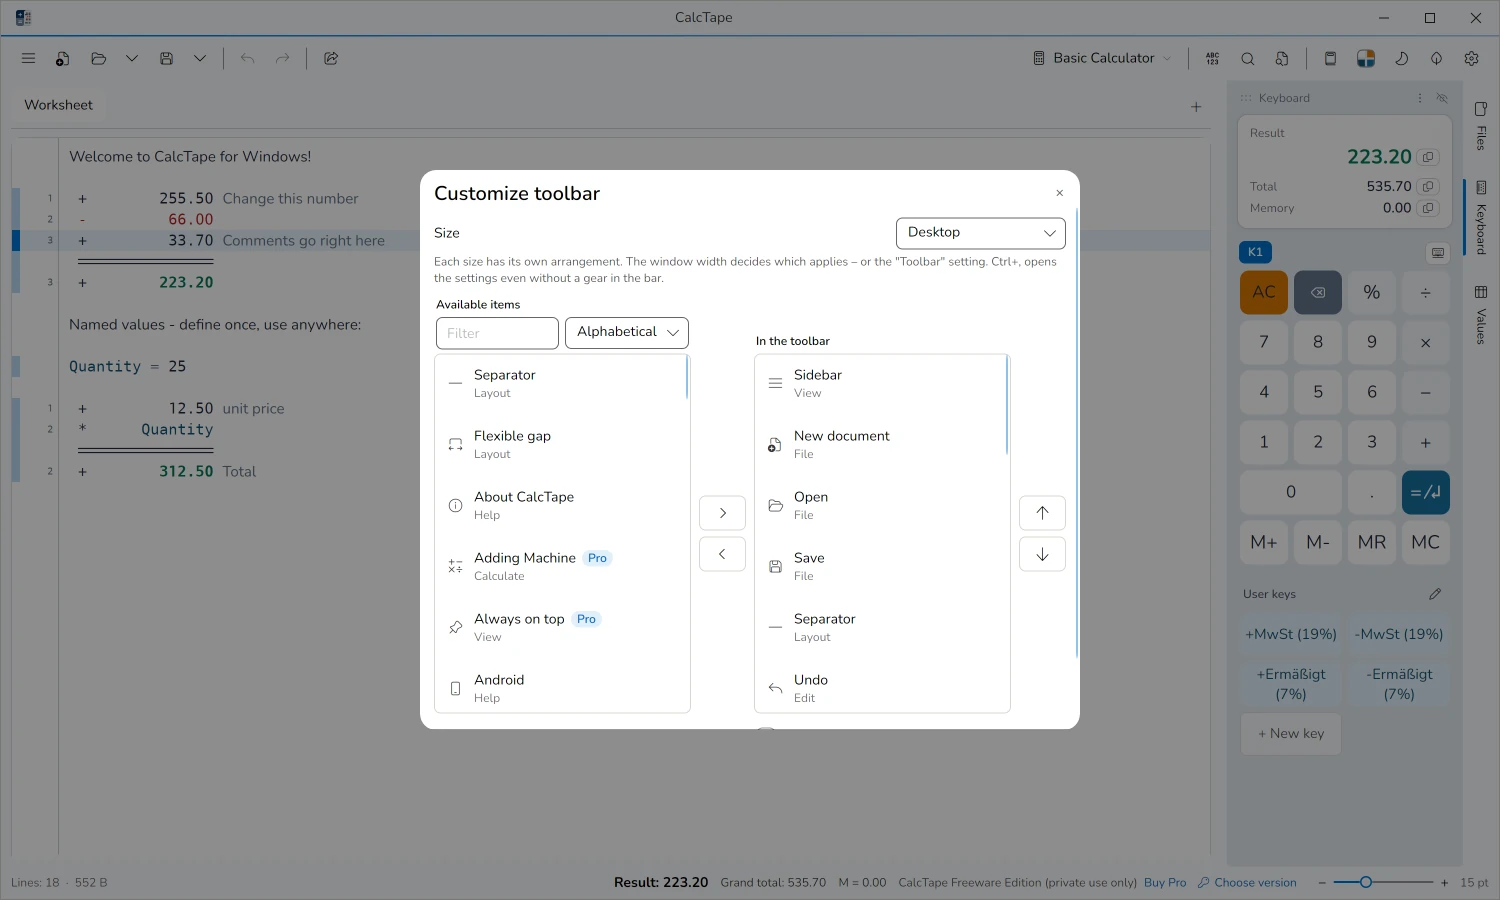This screenshot has width=1500, height=900.
Task: Click the Share/export icon in the toolbar
Action: (331, 58)
